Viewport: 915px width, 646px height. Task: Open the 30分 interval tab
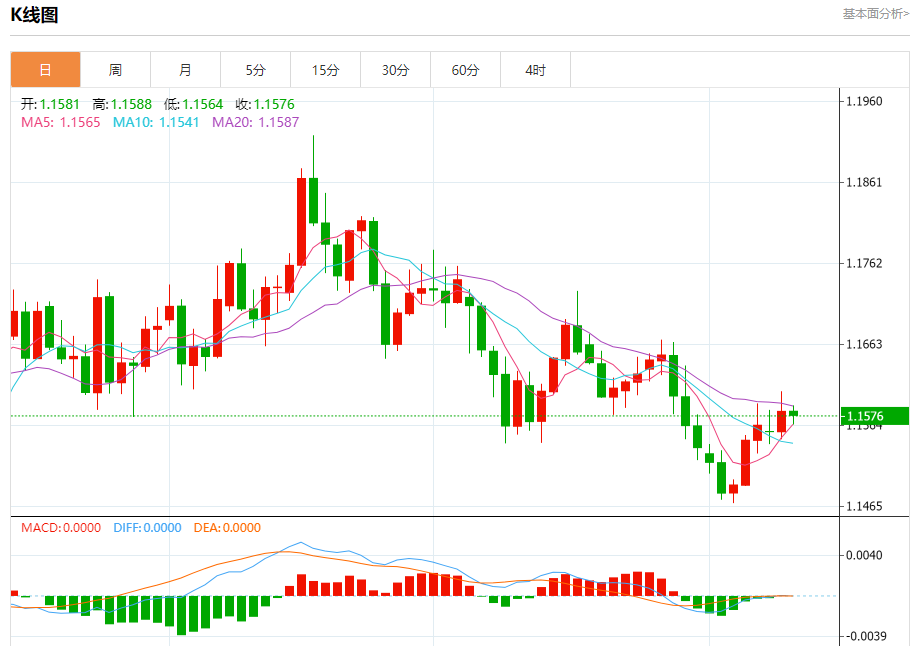click(x=396, y=70)
